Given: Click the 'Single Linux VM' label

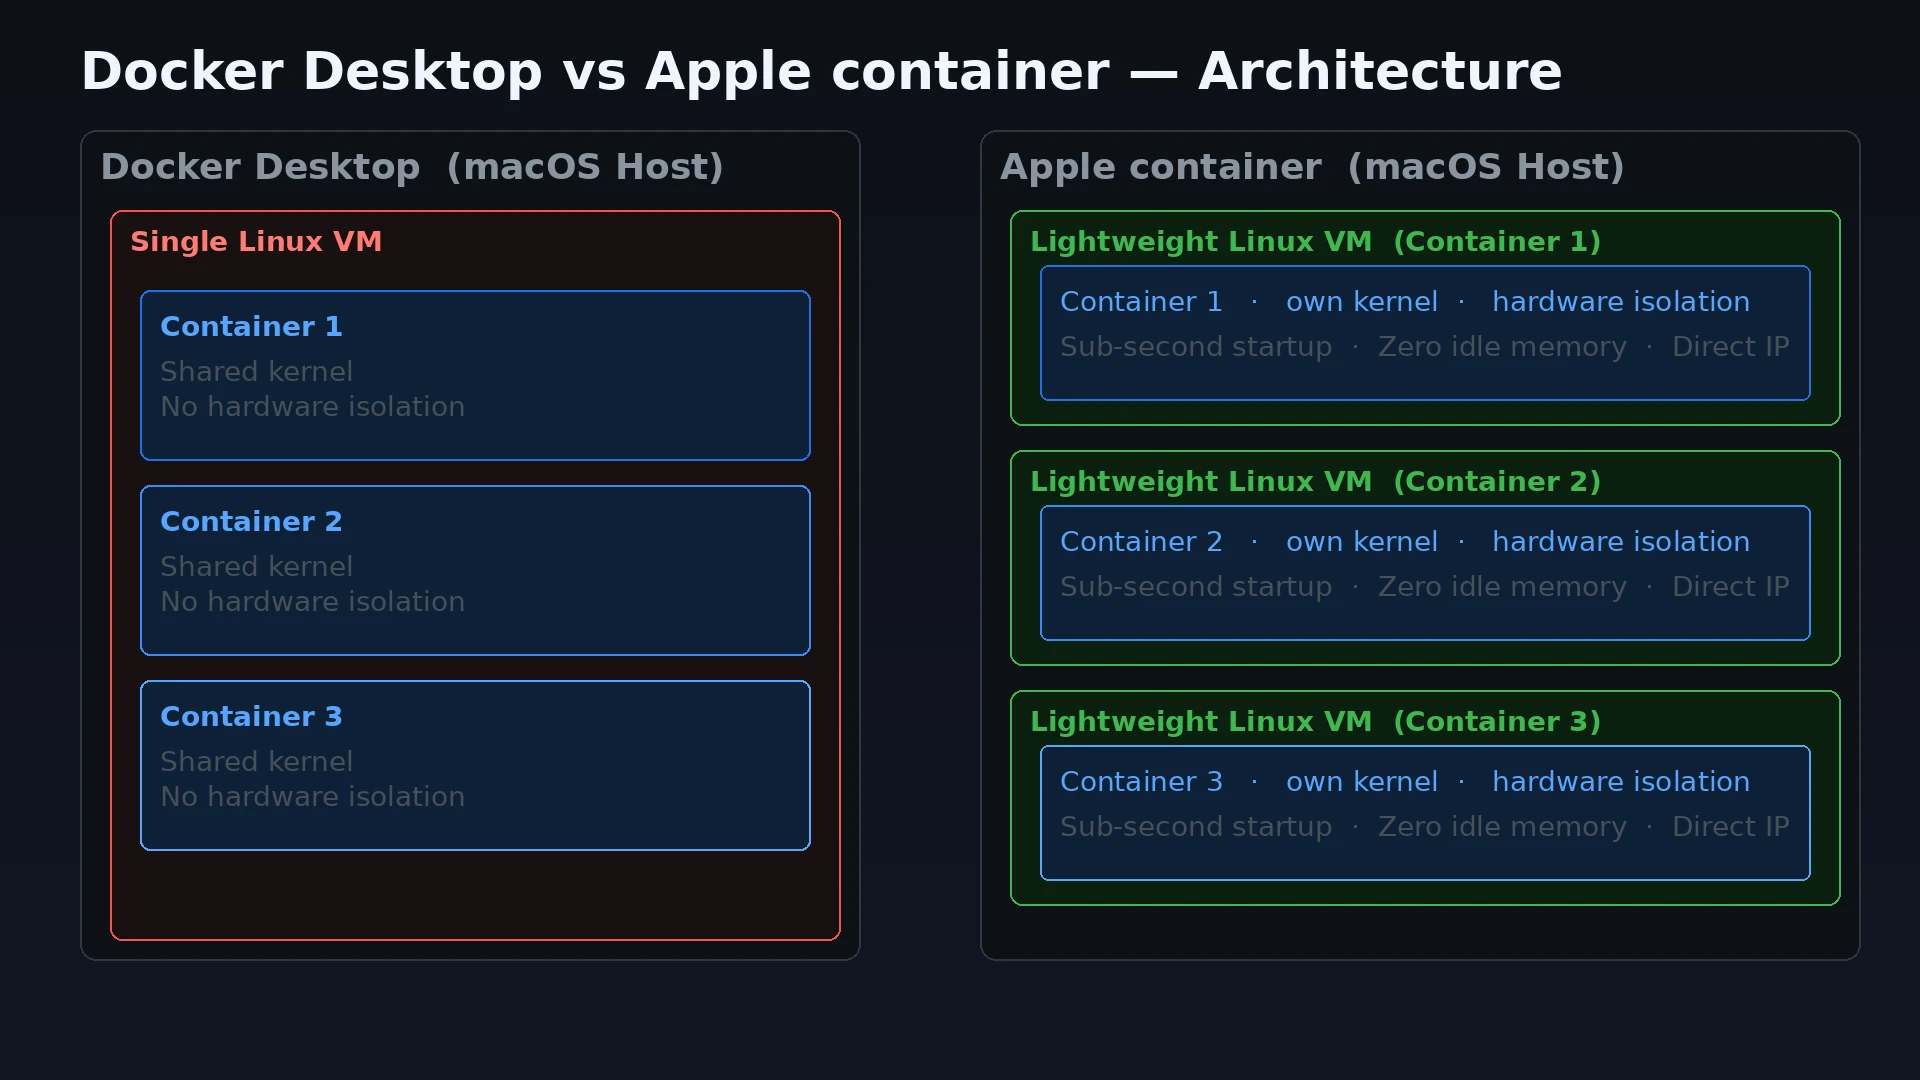Looking at the screenshot, I should [256, 242].
